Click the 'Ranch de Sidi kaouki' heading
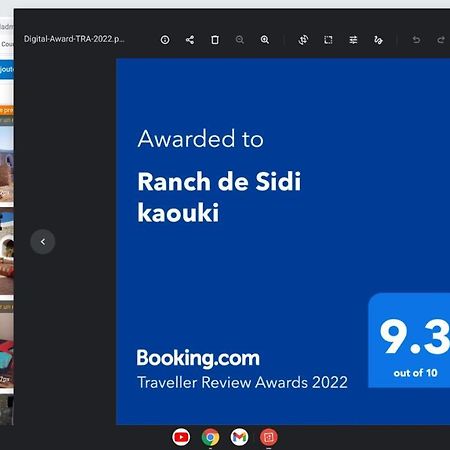 coord(219,197)
